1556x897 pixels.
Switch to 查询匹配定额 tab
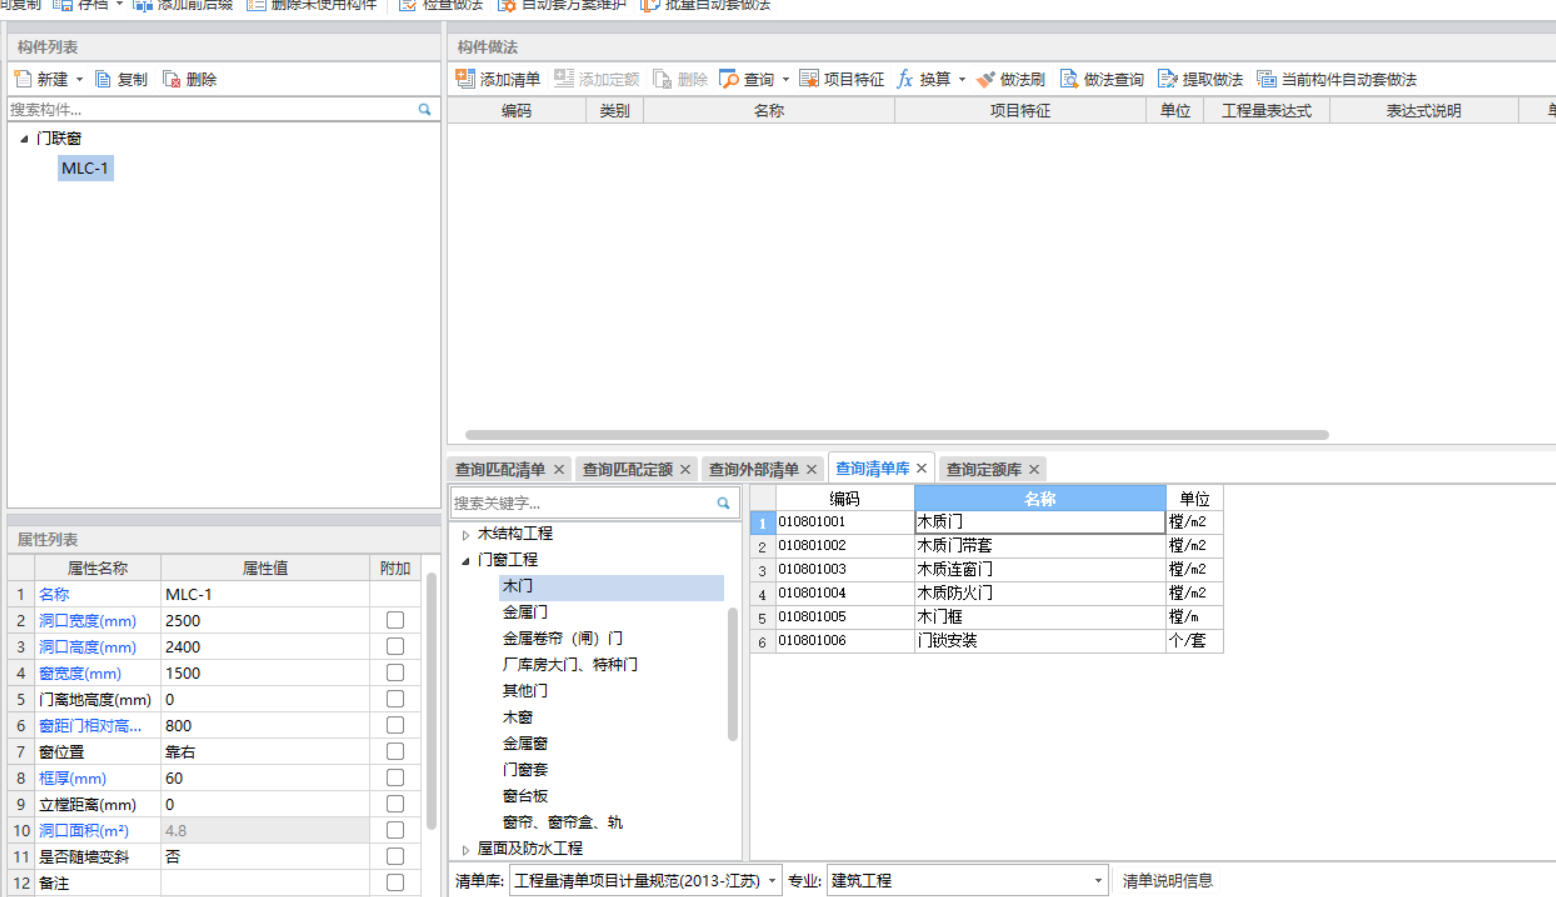point(627,469)
